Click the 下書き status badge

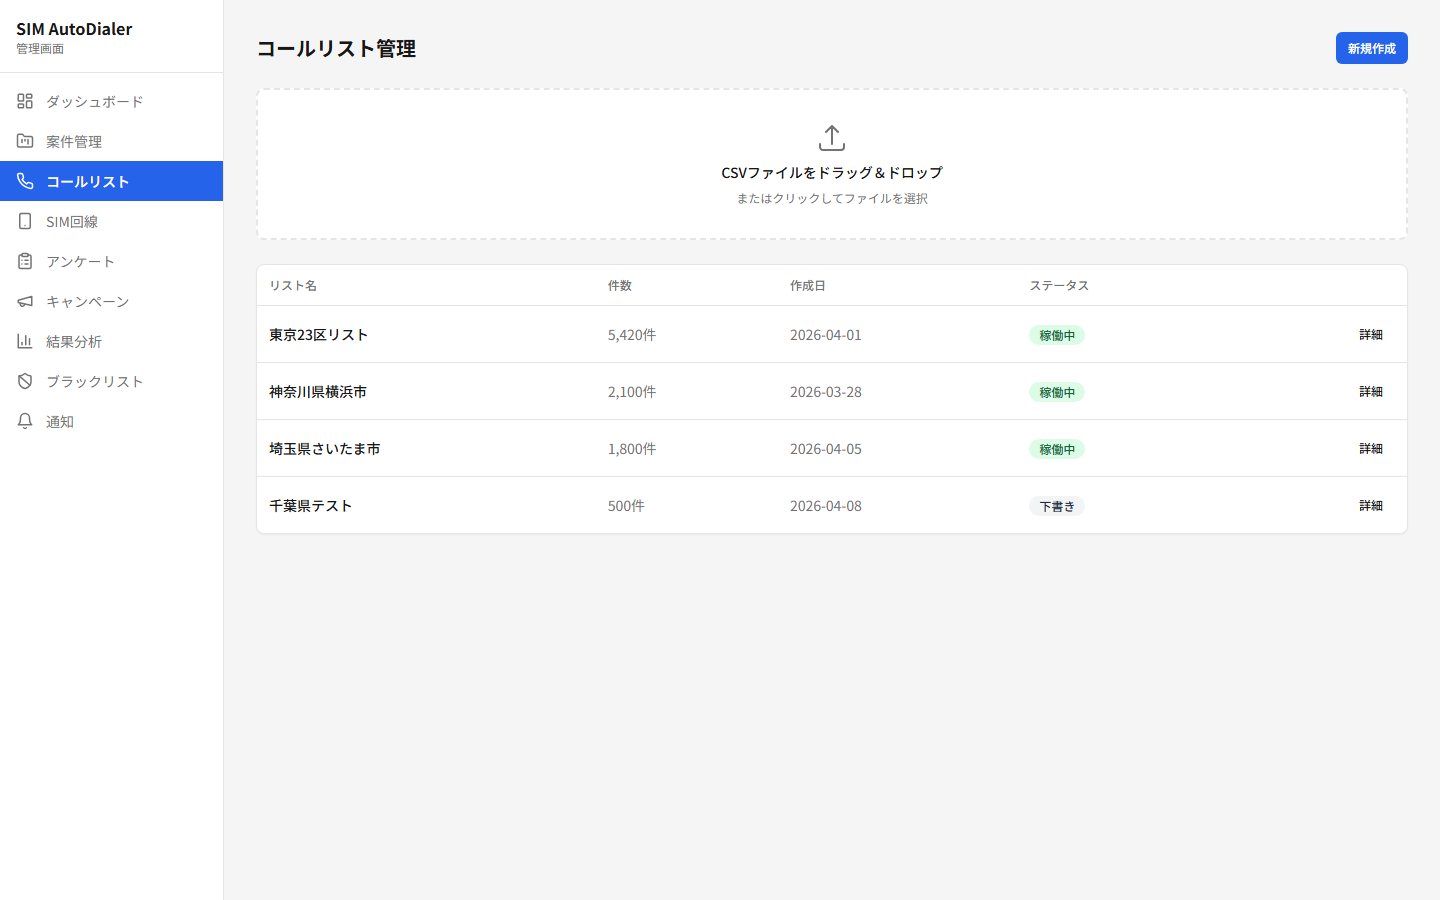[x=1057, y=506]
